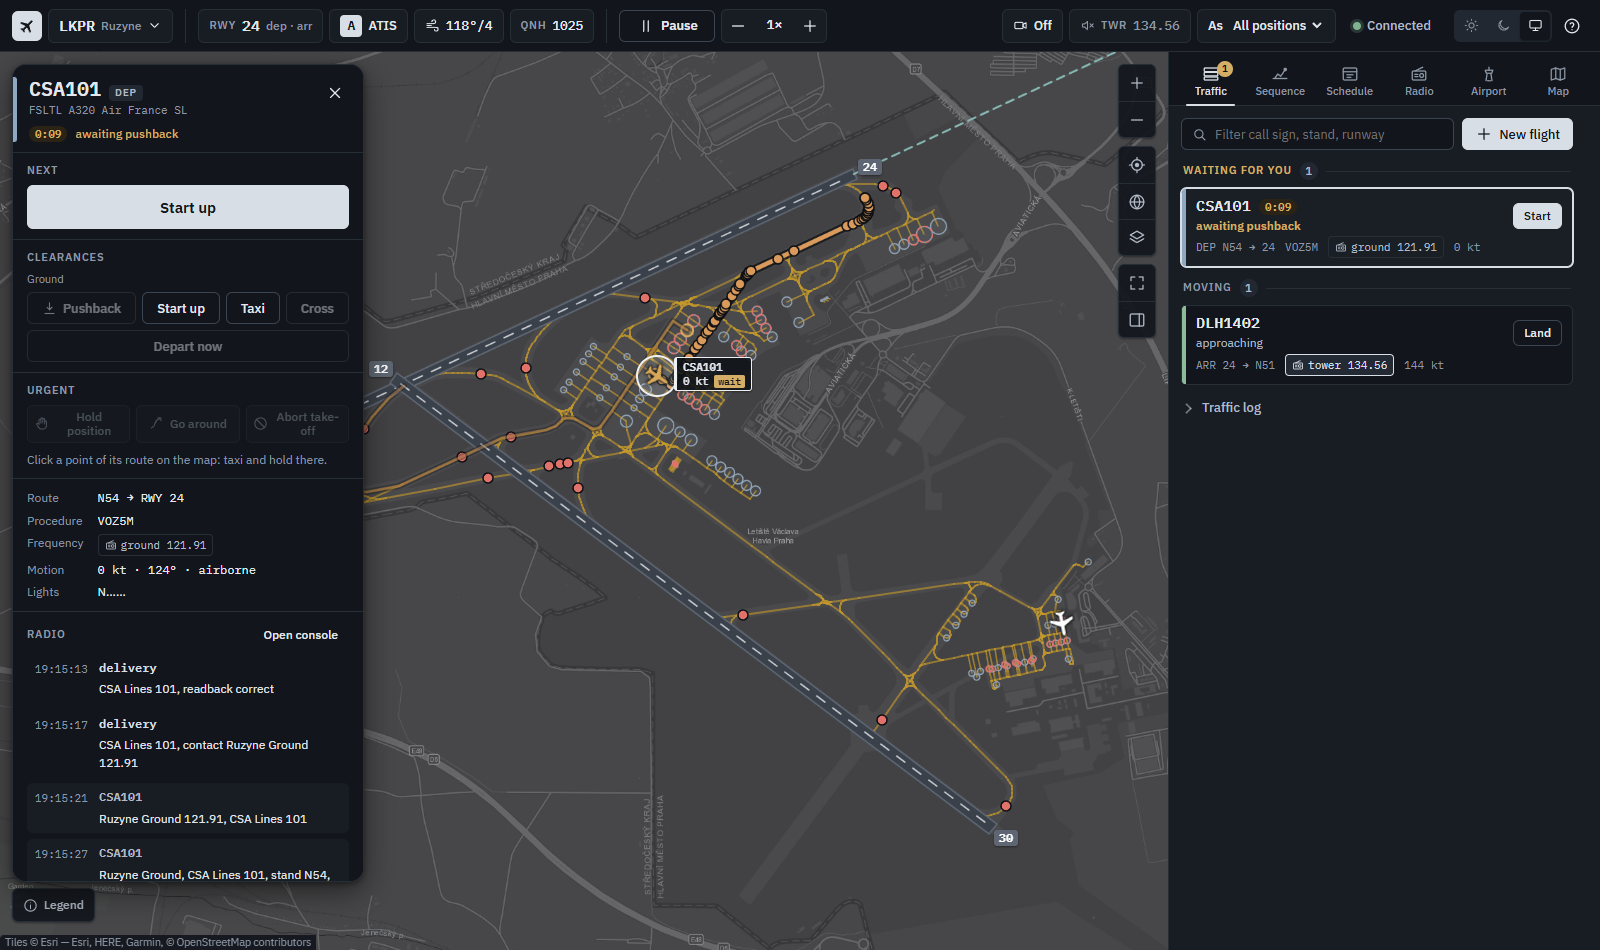Open the help question mark icon
The image size is (1600, 950).
pos(1572,26)
